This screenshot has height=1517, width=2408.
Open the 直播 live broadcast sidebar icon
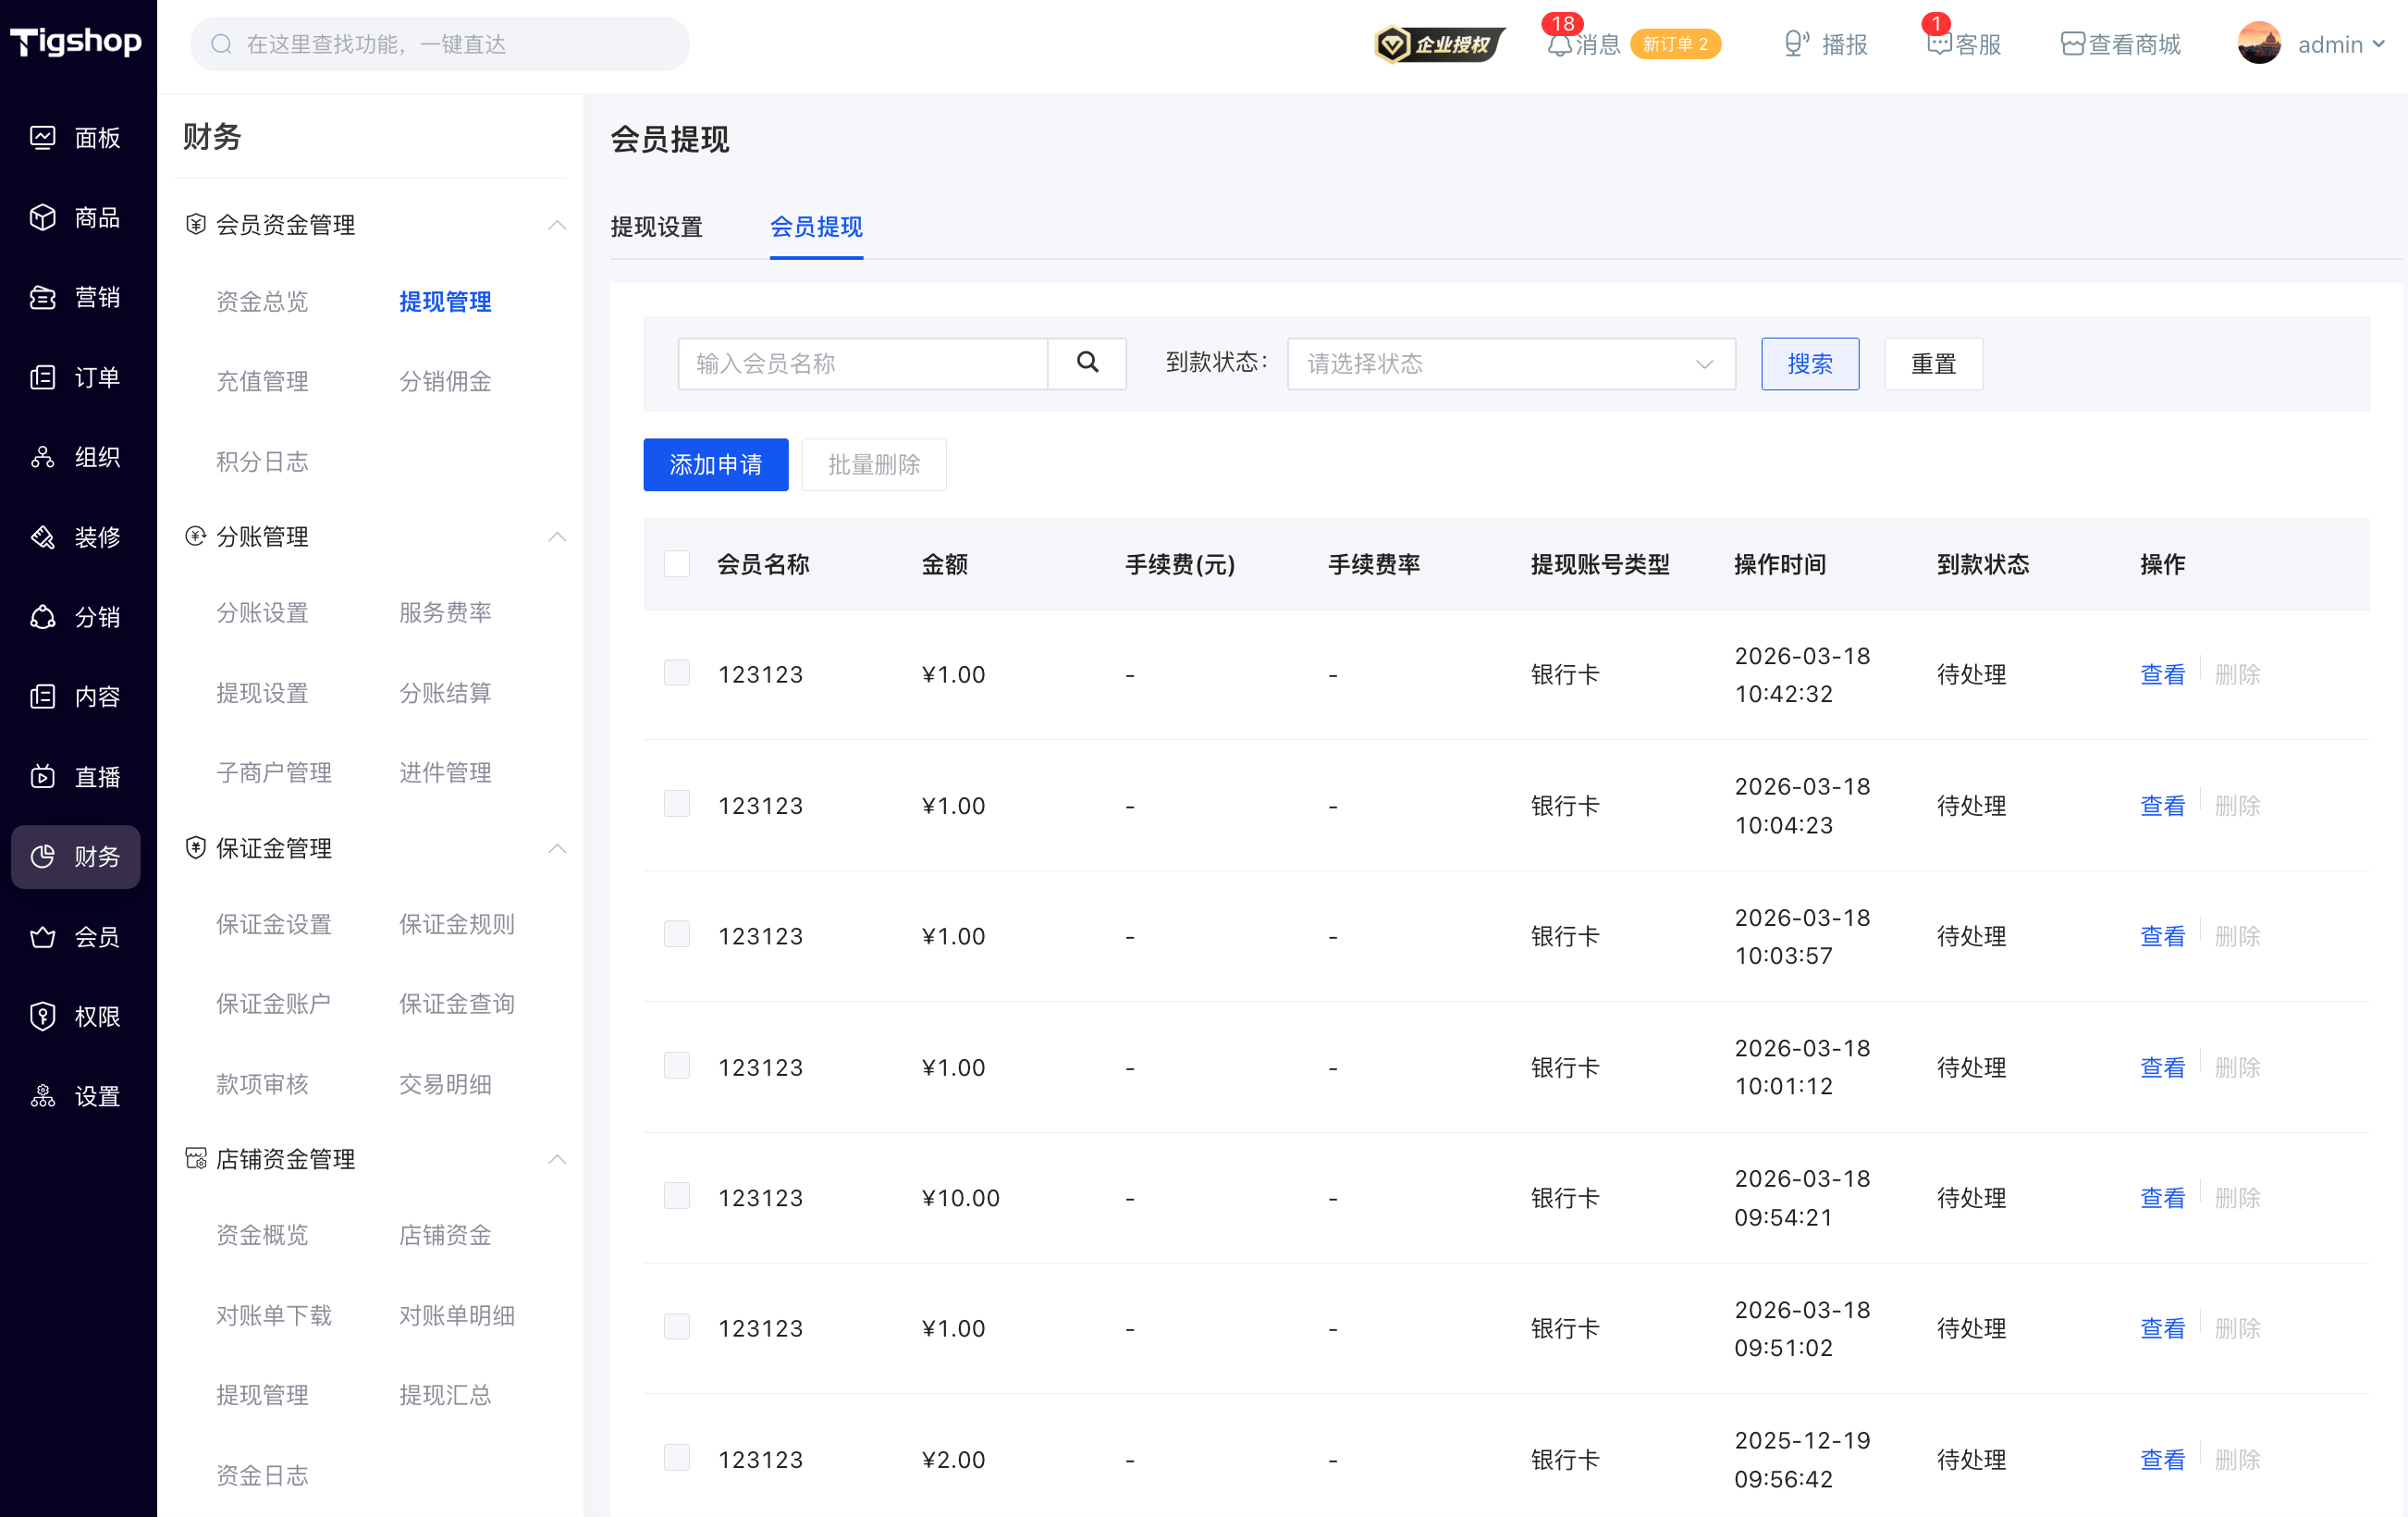point(42,776)
